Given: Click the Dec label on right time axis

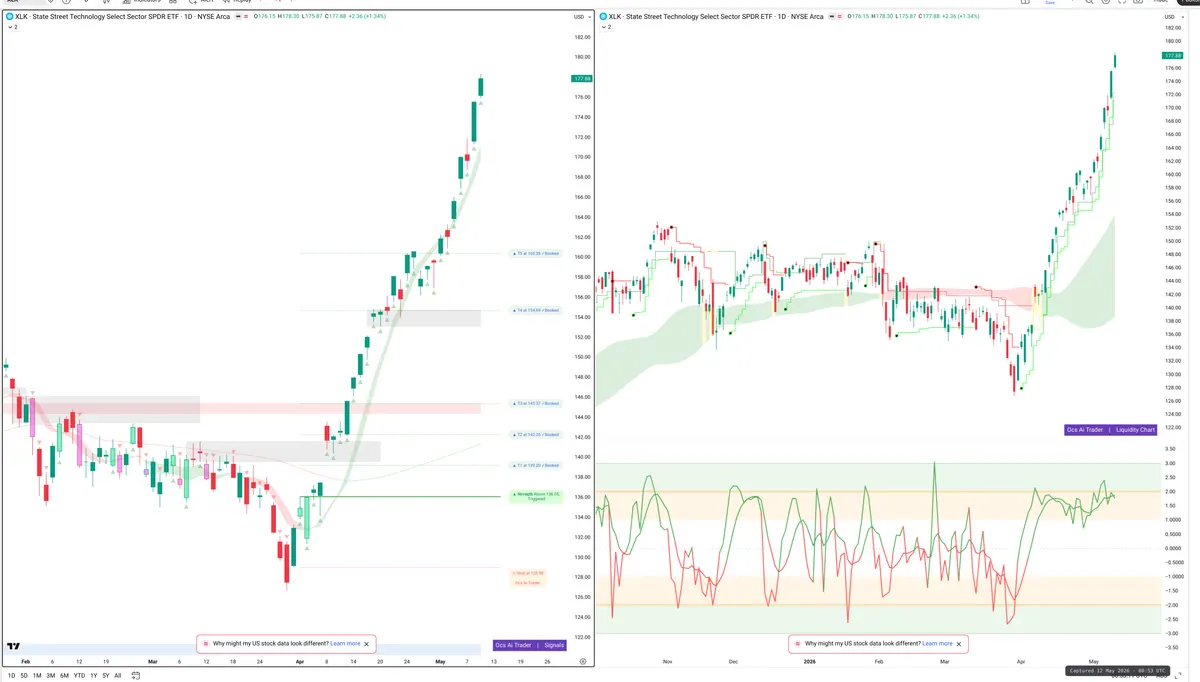Looking at the screenshot, I should pos(733,662).
